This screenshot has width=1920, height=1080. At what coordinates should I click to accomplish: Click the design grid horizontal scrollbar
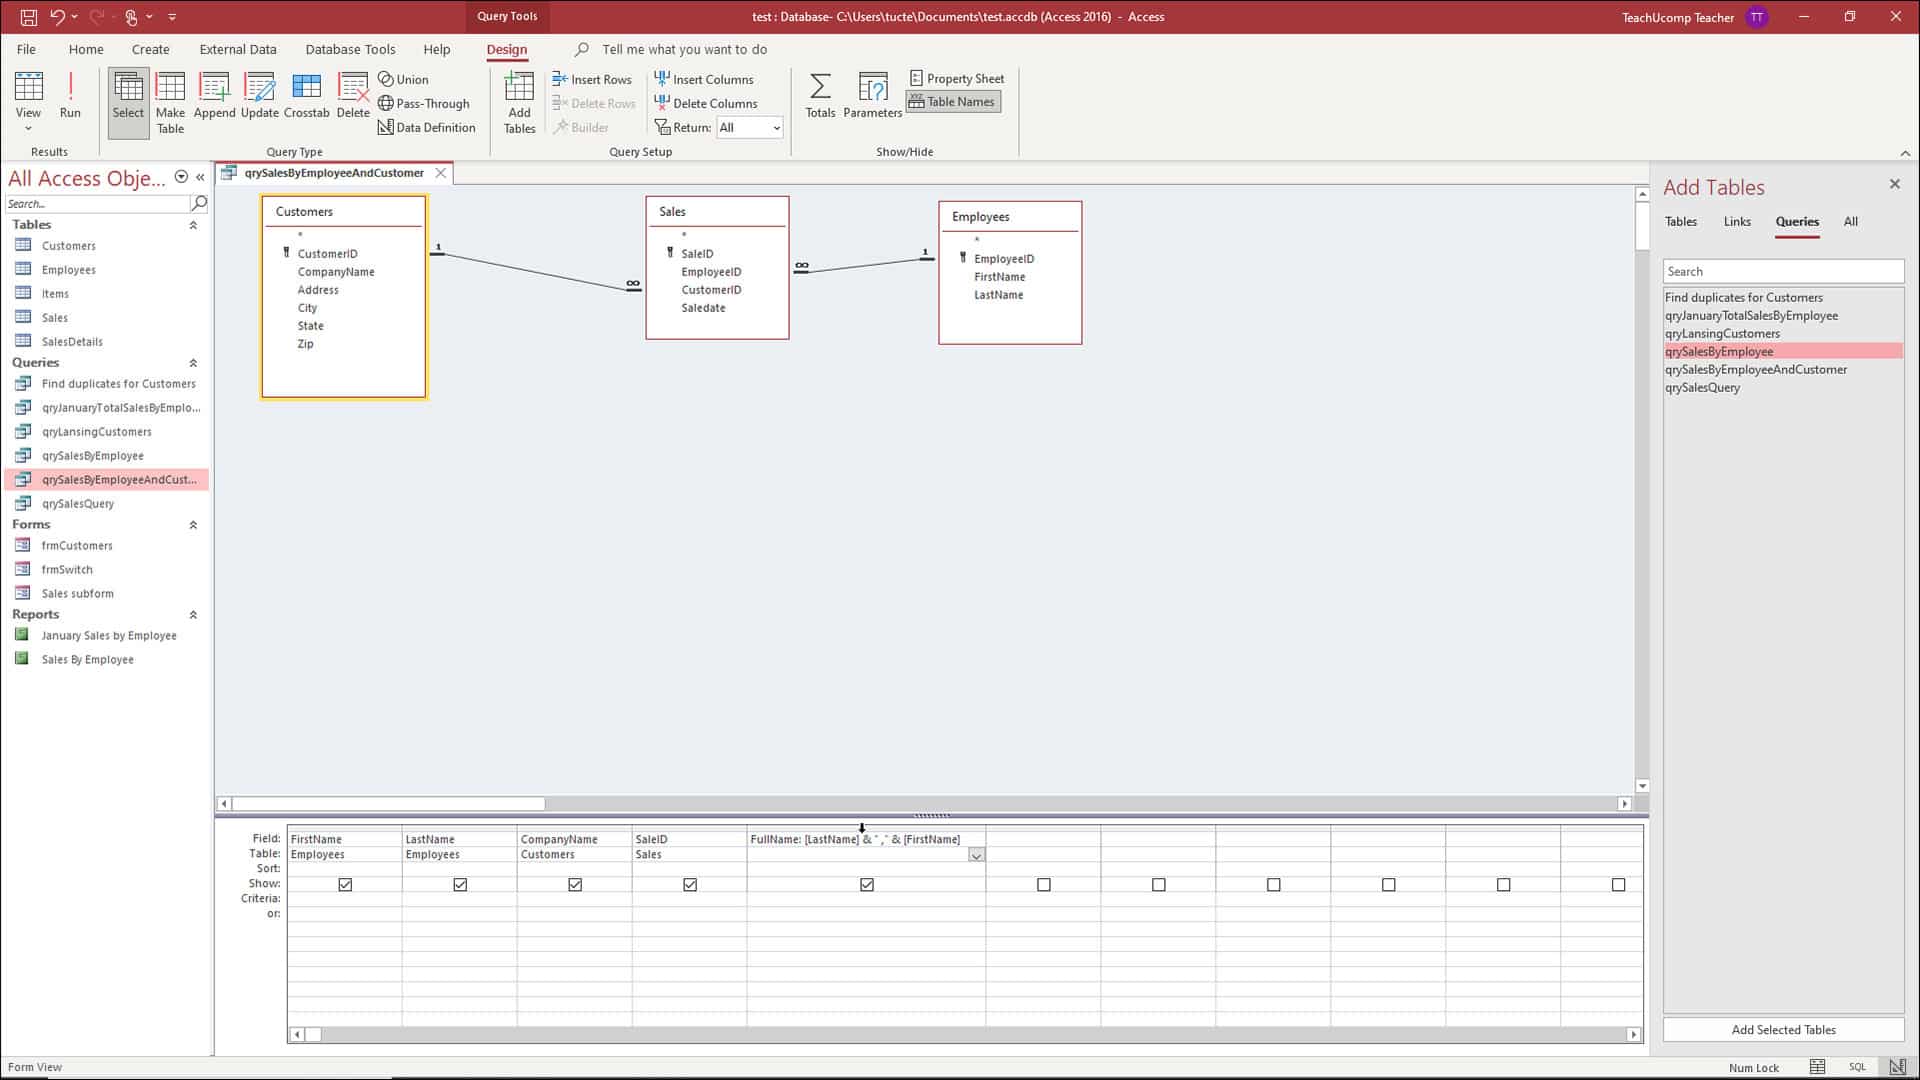965,1035
